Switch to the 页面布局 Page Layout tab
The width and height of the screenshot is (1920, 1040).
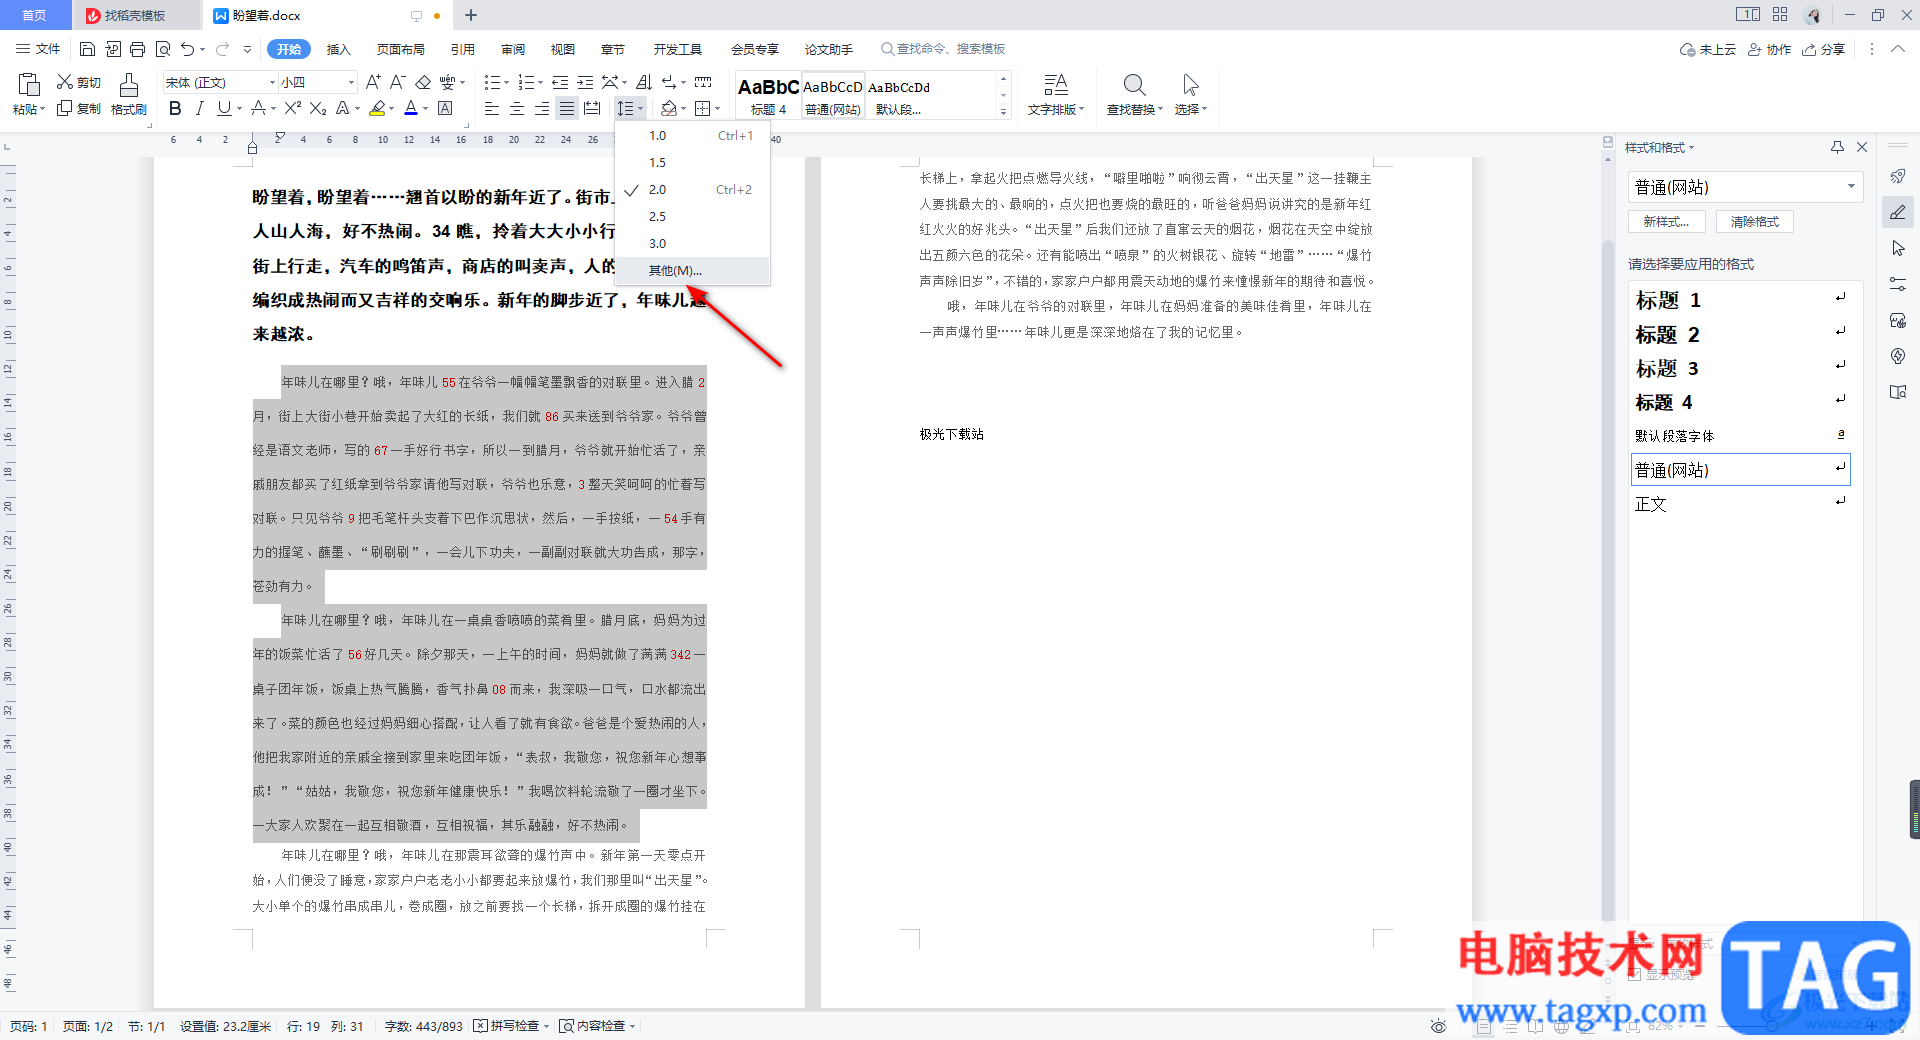tap(400, 49)
